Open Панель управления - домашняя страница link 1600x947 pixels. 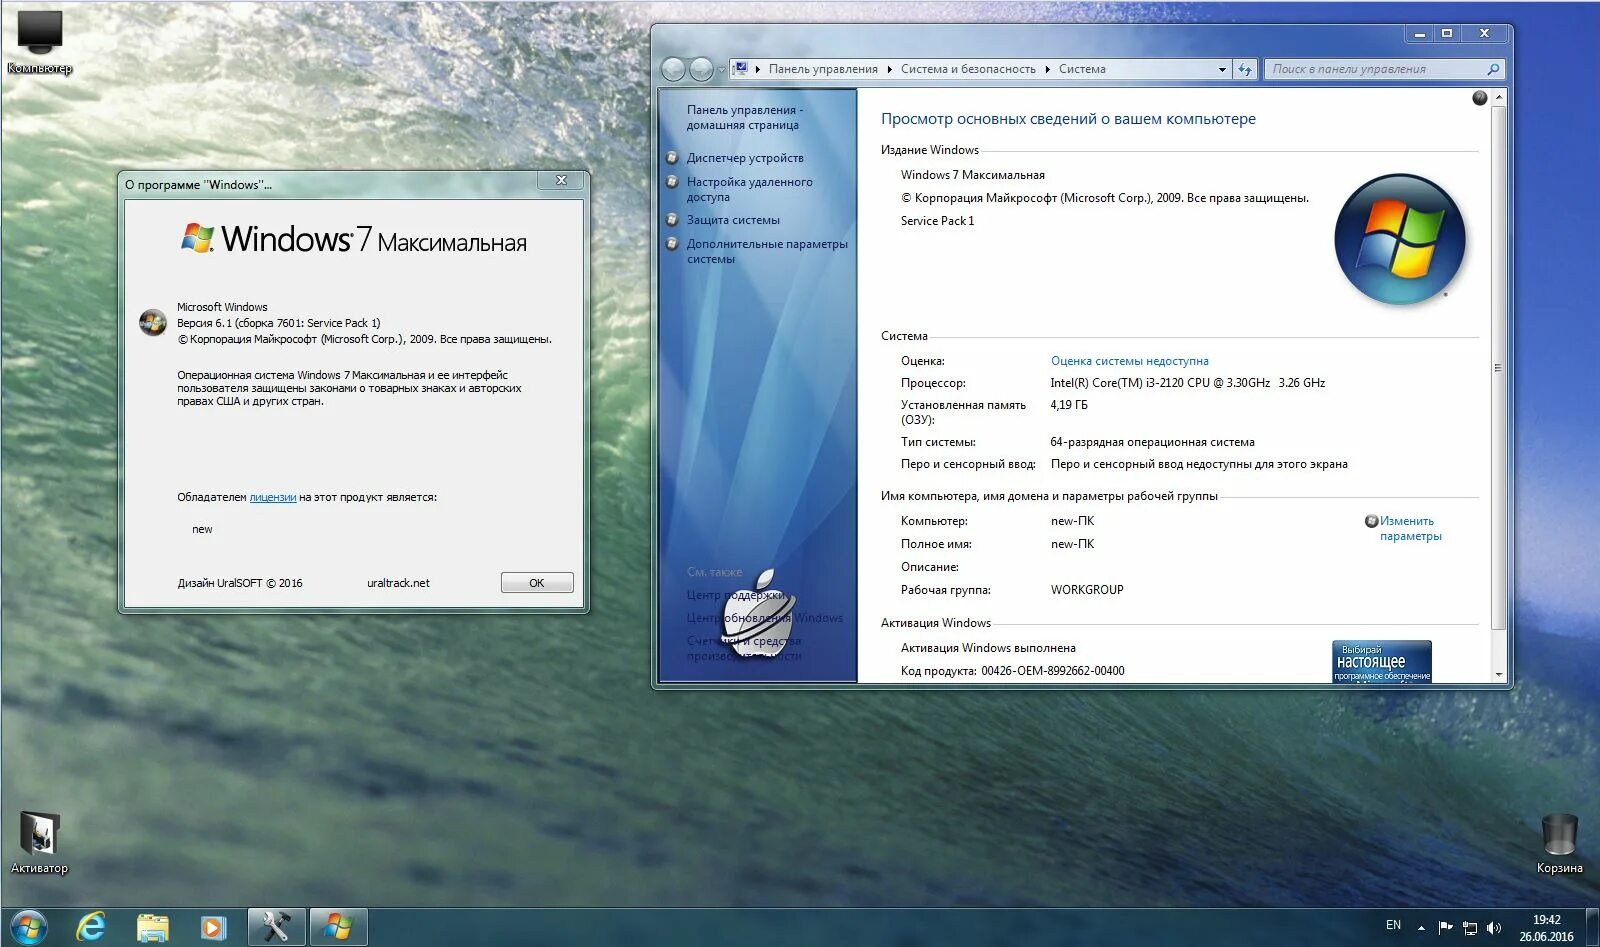tap(745, 117)
